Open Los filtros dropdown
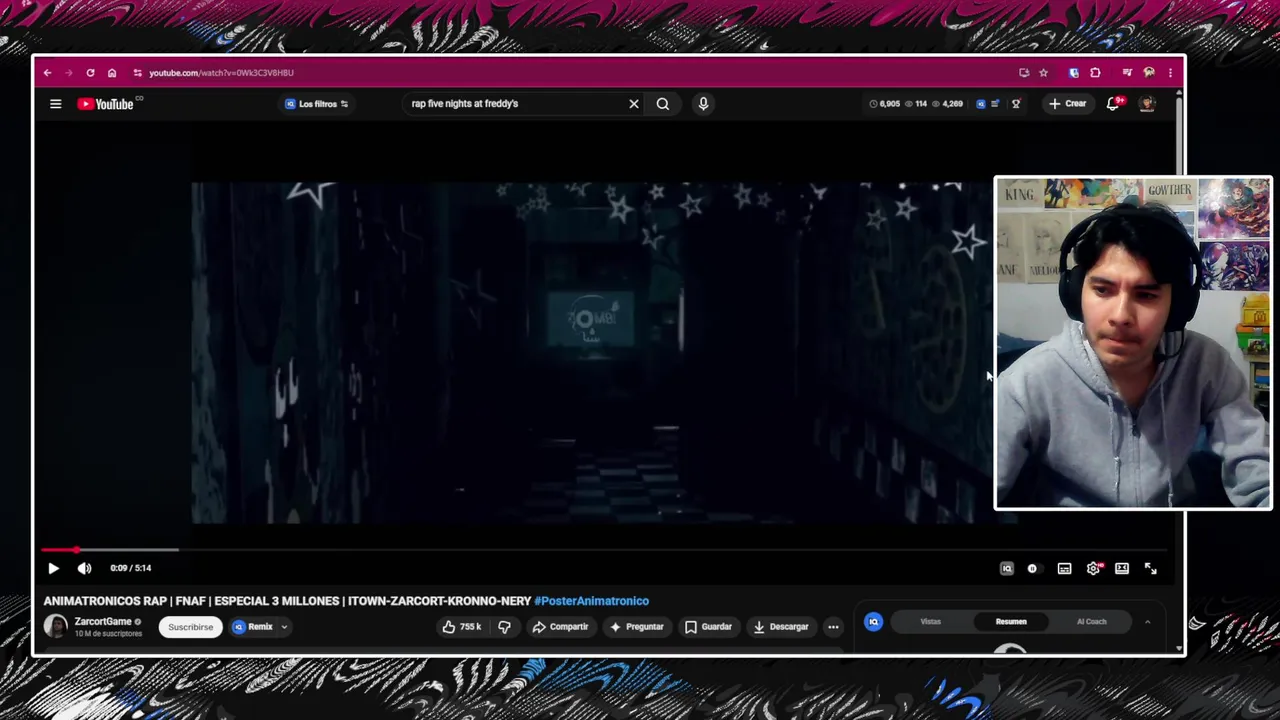 coord(317,104)
